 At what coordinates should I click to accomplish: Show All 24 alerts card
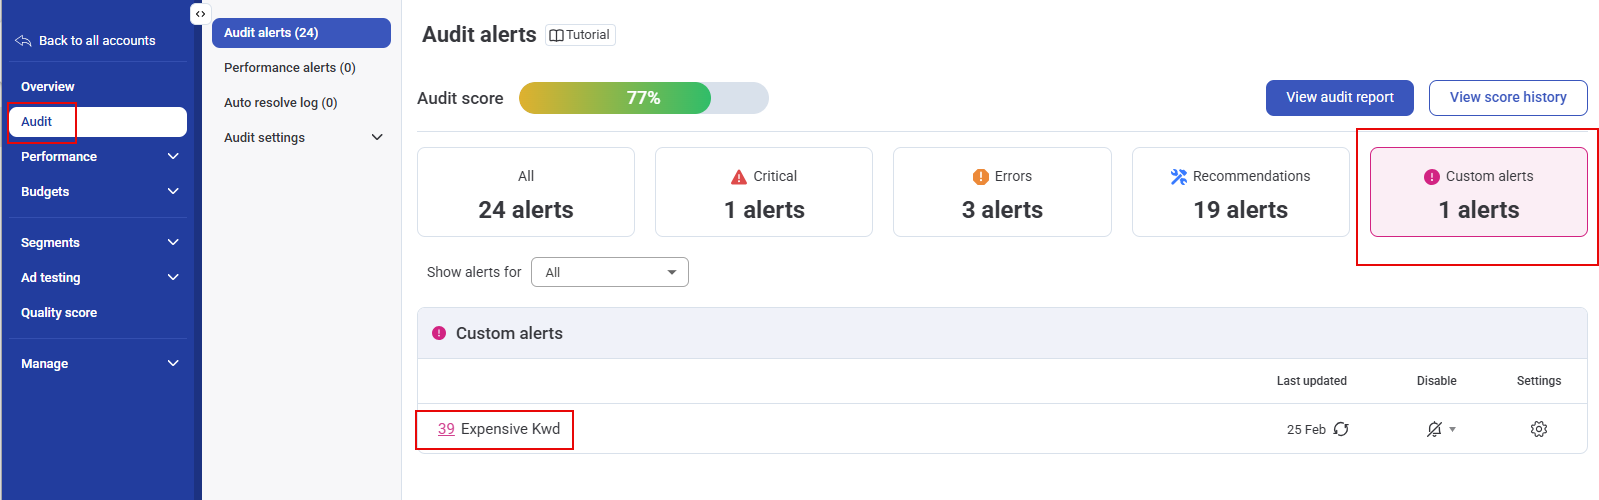tap(526, 192)
